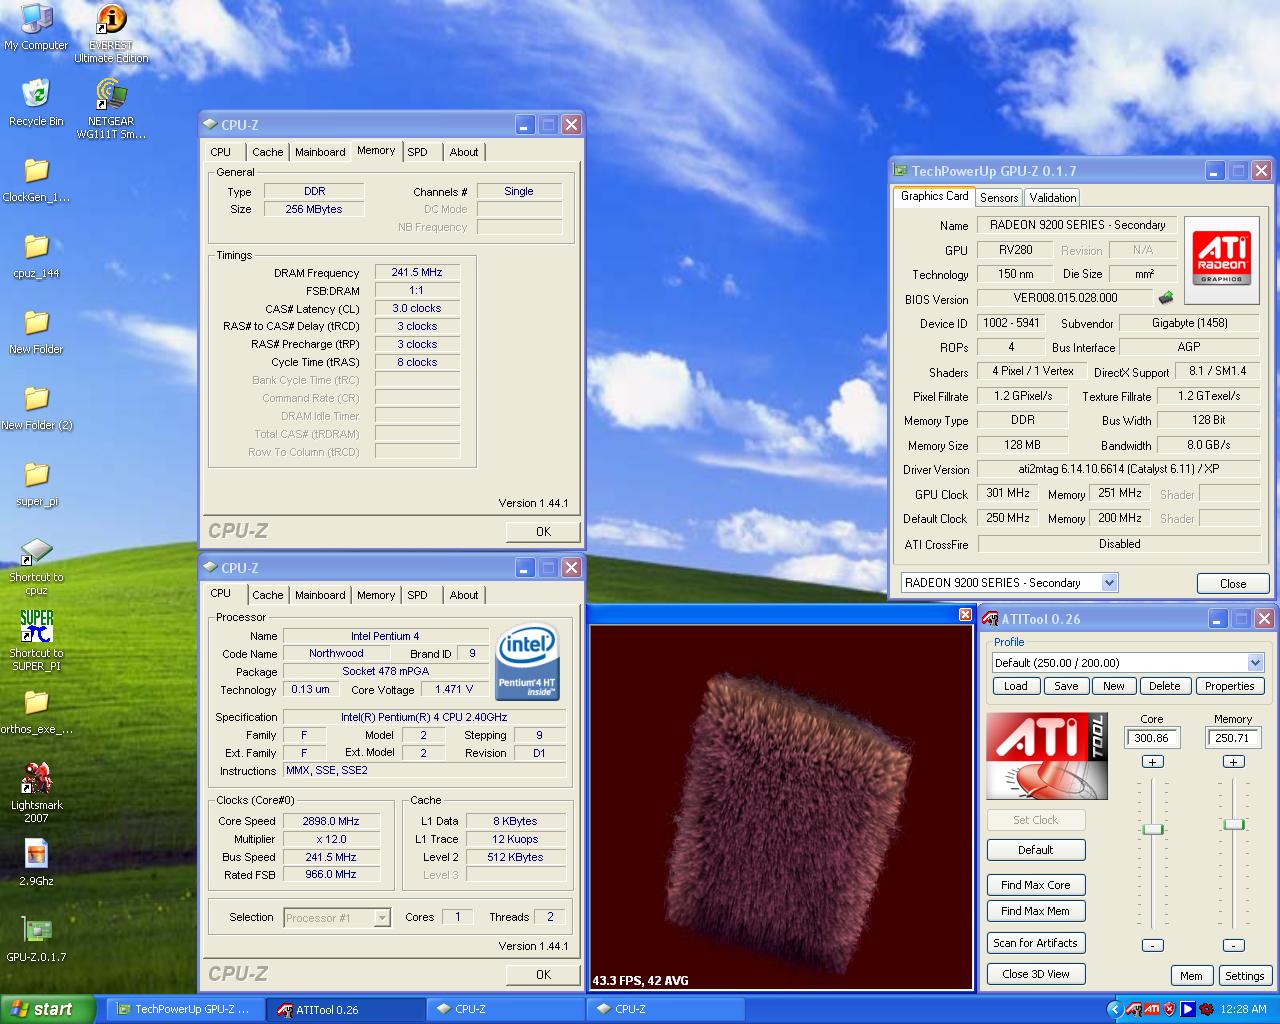Open EVEREST Ultimate Edition desktop icon
1280x1024 pixels.
(111, 20)
